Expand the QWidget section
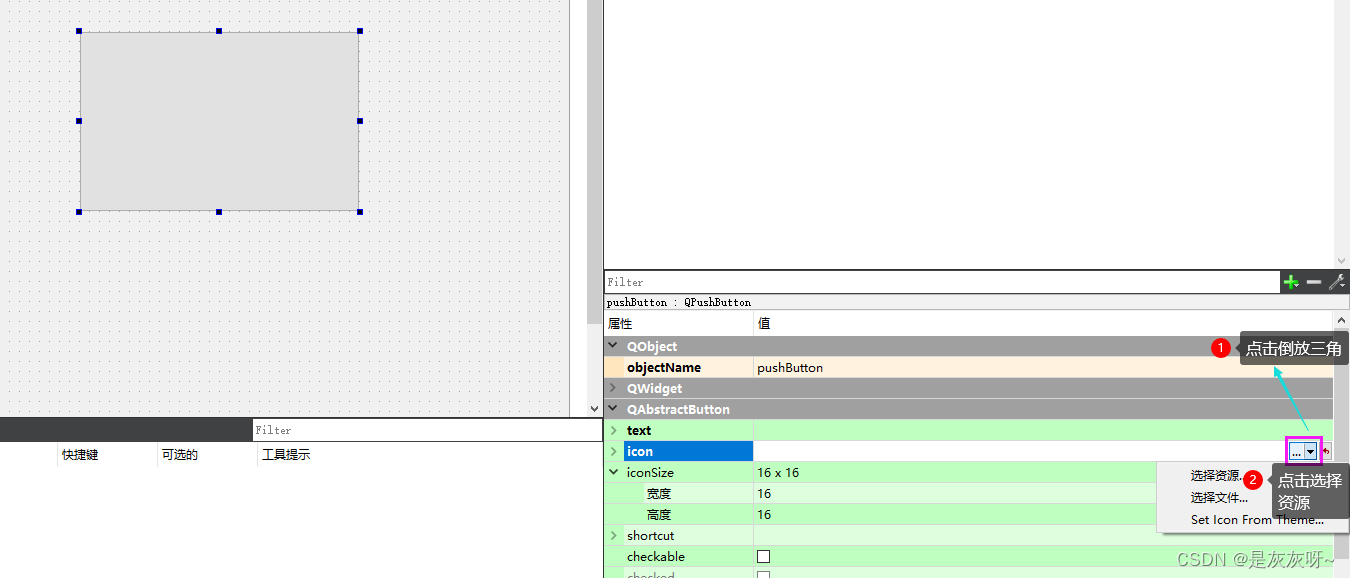This screenshot has width=1350, height=578. (614, 388)
